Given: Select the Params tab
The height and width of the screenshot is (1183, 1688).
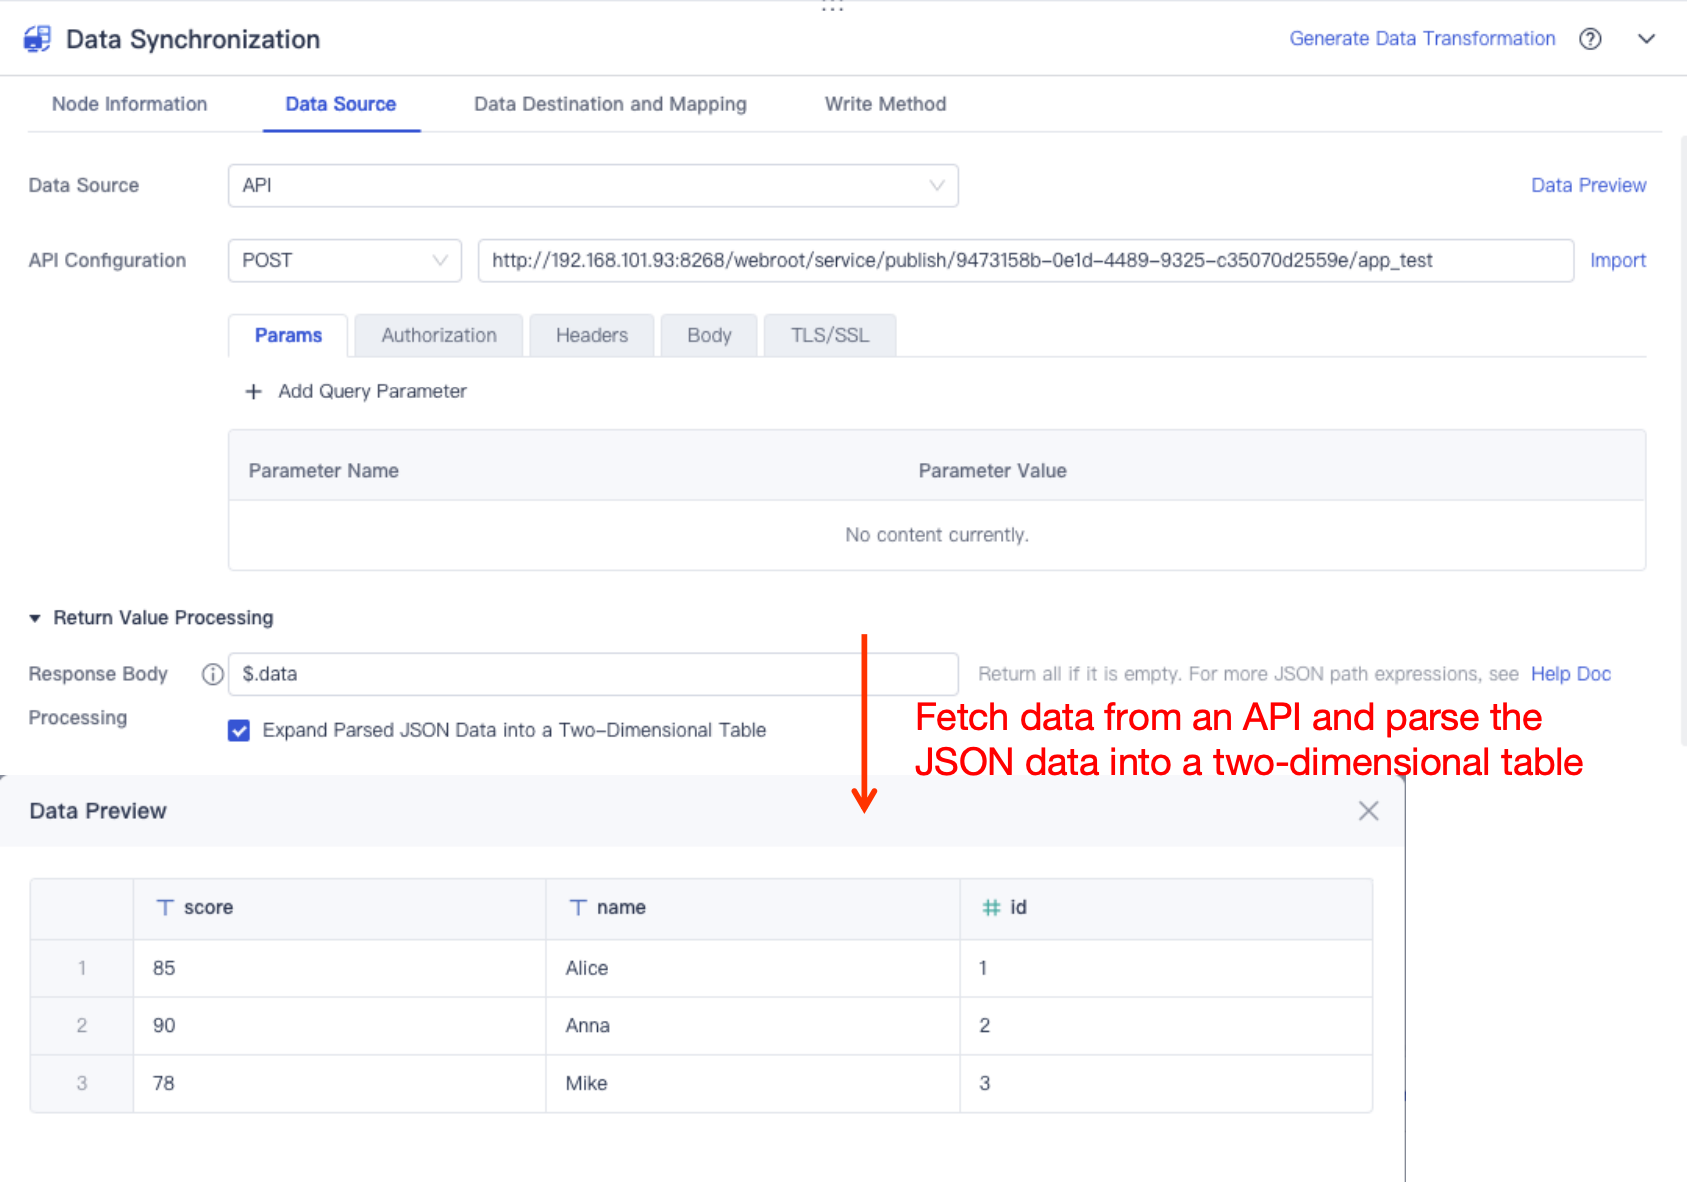Looking at the screenshot, I should (x=288, y=336).
